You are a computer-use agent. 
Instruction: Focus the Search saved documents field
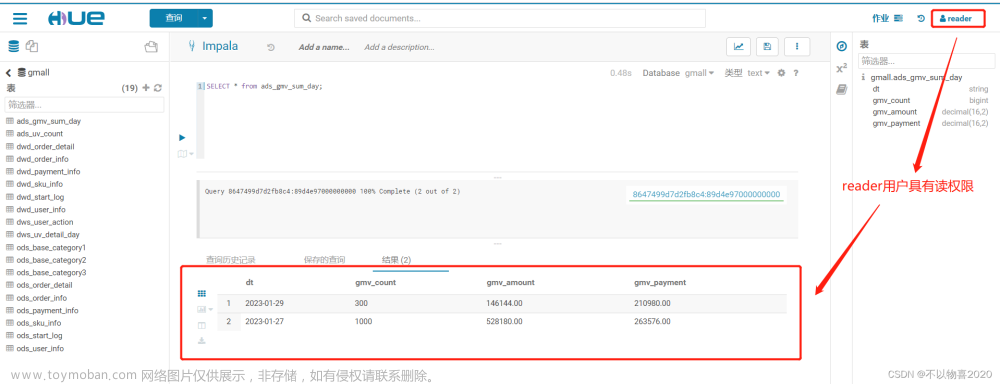click(x=499, y=18)
